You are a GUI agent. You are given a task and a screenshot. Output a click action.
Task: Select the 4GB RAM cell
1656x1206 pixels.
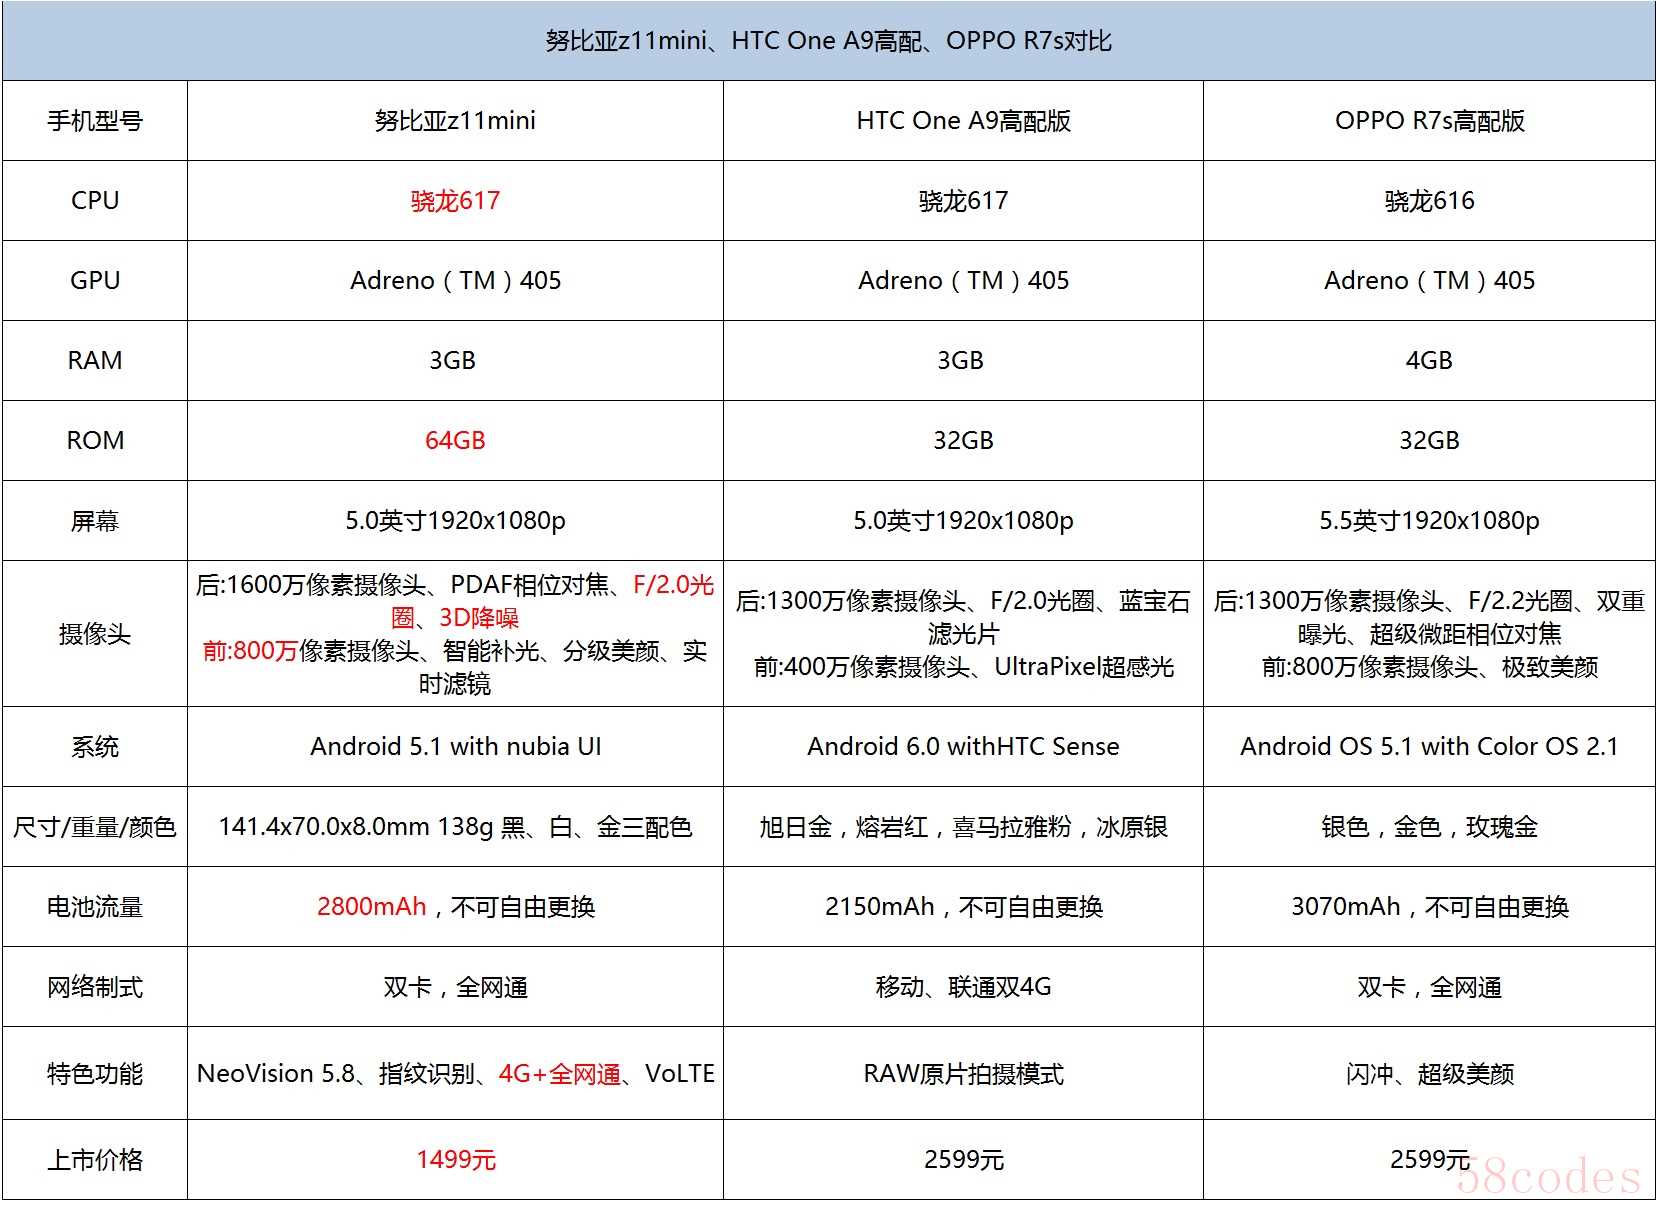click(x=1429, y=361)
